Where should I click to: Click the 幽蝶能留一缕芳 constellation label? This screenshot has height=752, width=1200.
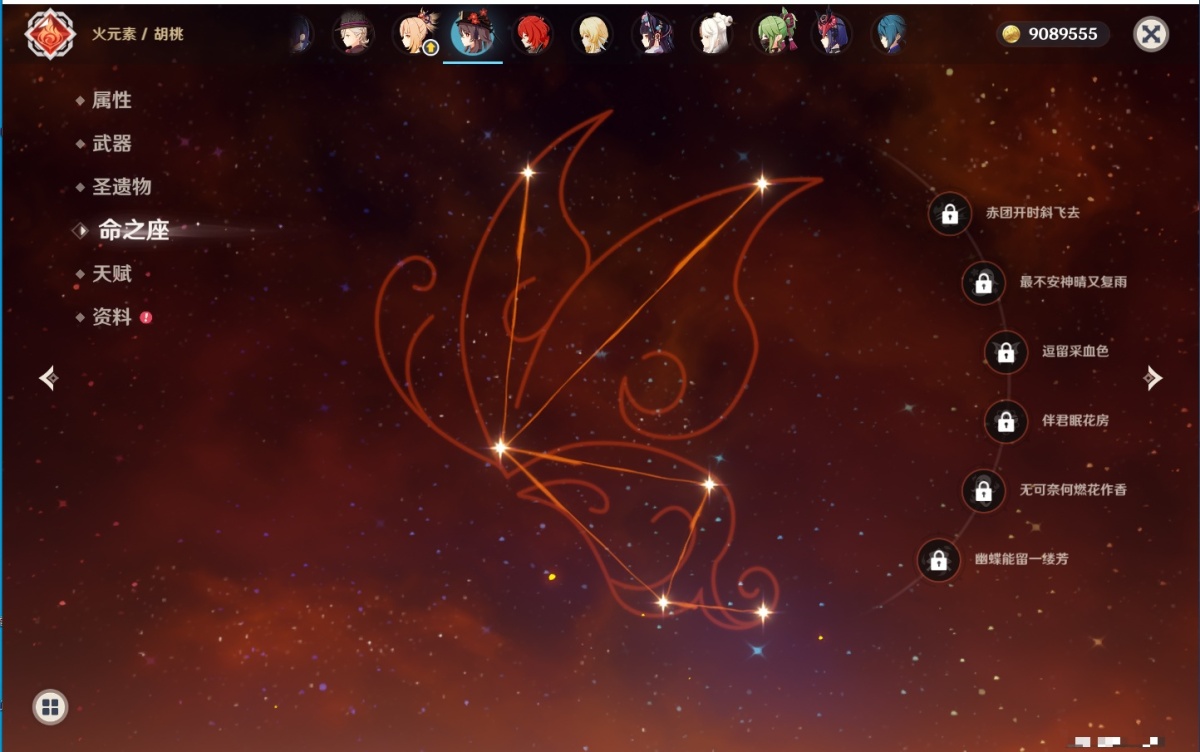(x=1022, y=559)
